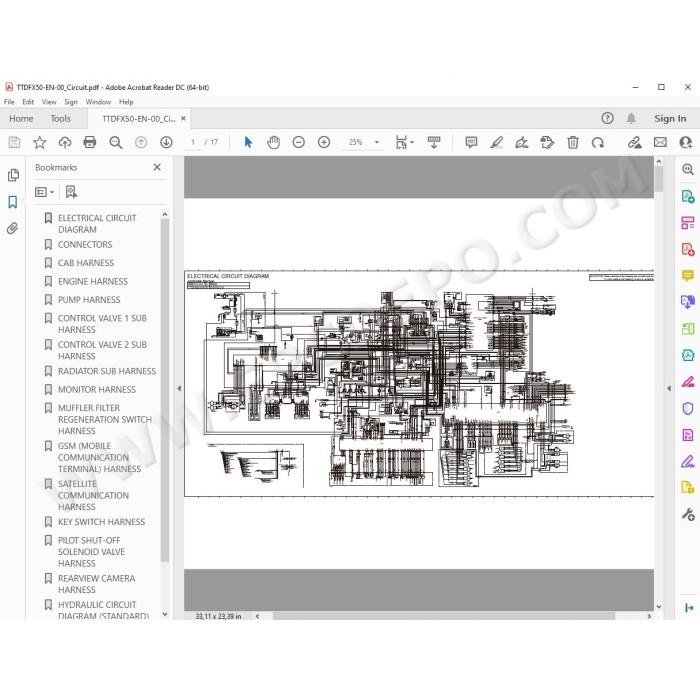Find current bookmark icon in Bookmarks panel

(71, 192)
